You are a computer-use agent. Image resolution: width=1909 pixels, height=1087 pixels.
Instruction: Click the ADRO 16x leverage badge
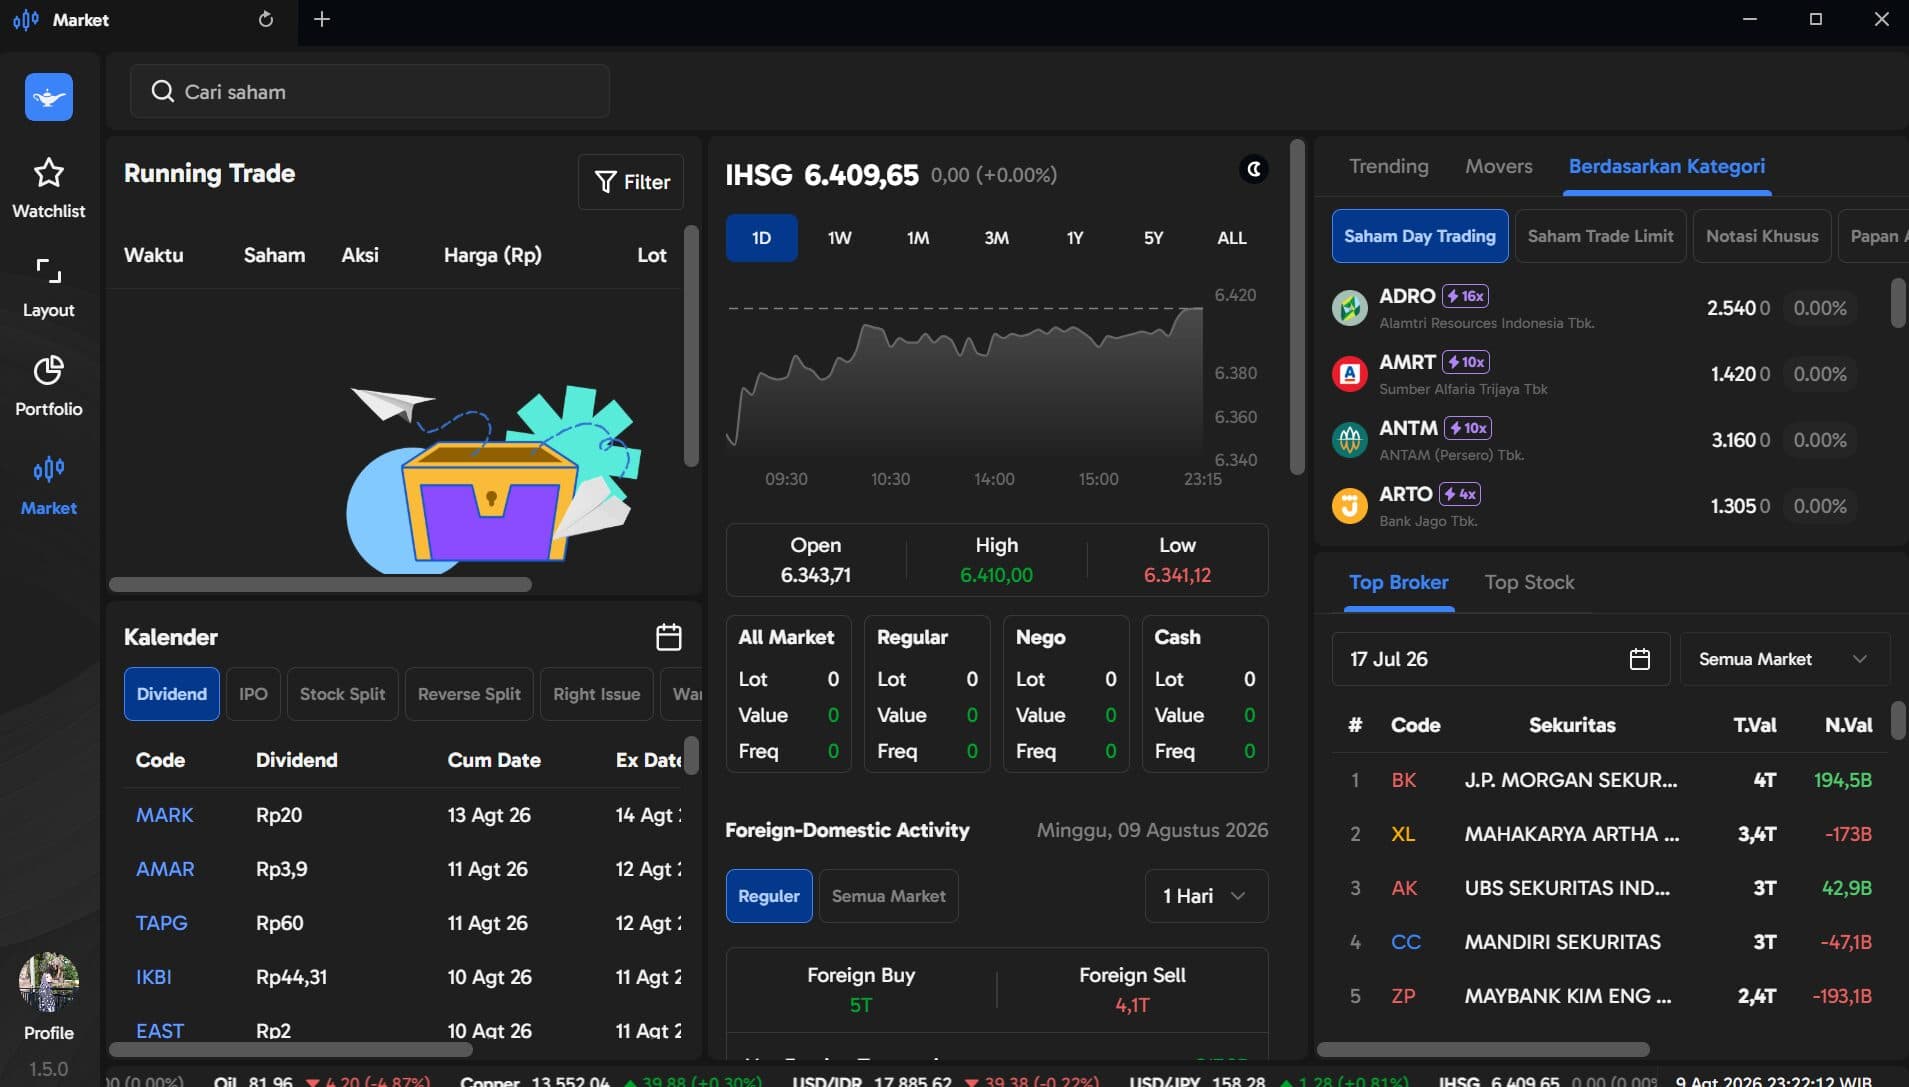click(1466, 296)
